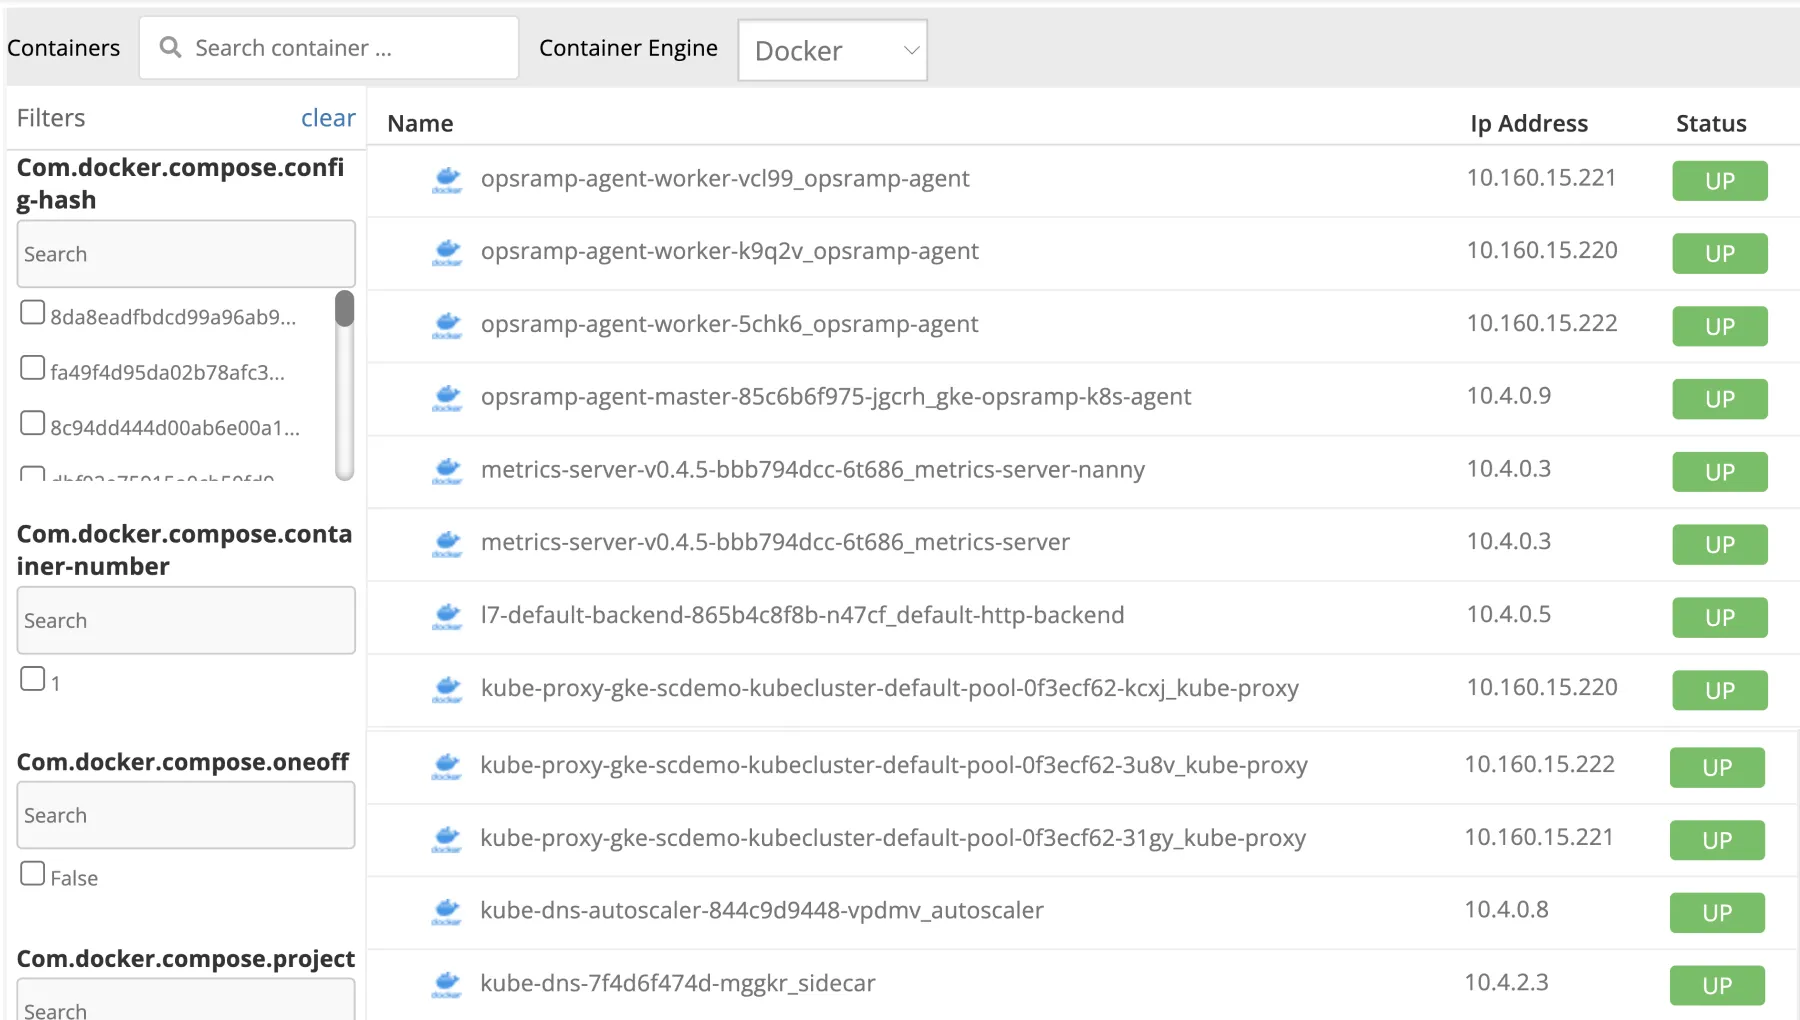Viewport: 1800px width, 1020px height.
Task: Click IP address 10.4.0.5
Action: 1509,614
